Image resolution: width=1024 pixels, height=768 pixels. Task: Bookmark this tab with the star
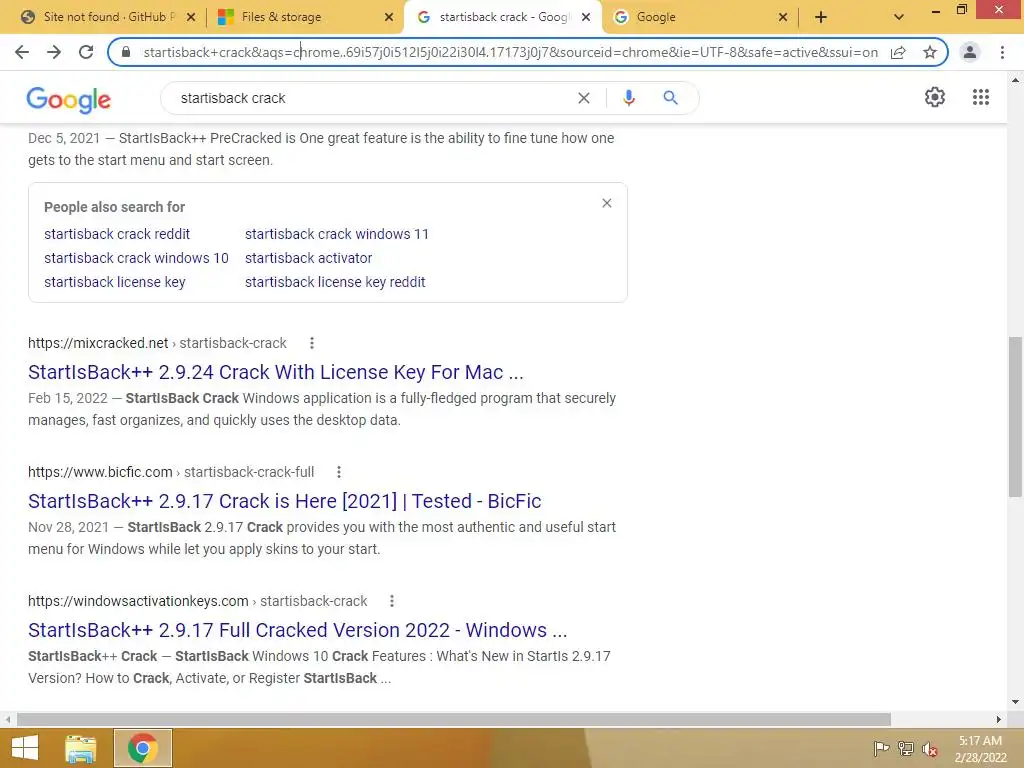[x=930, y=52]
